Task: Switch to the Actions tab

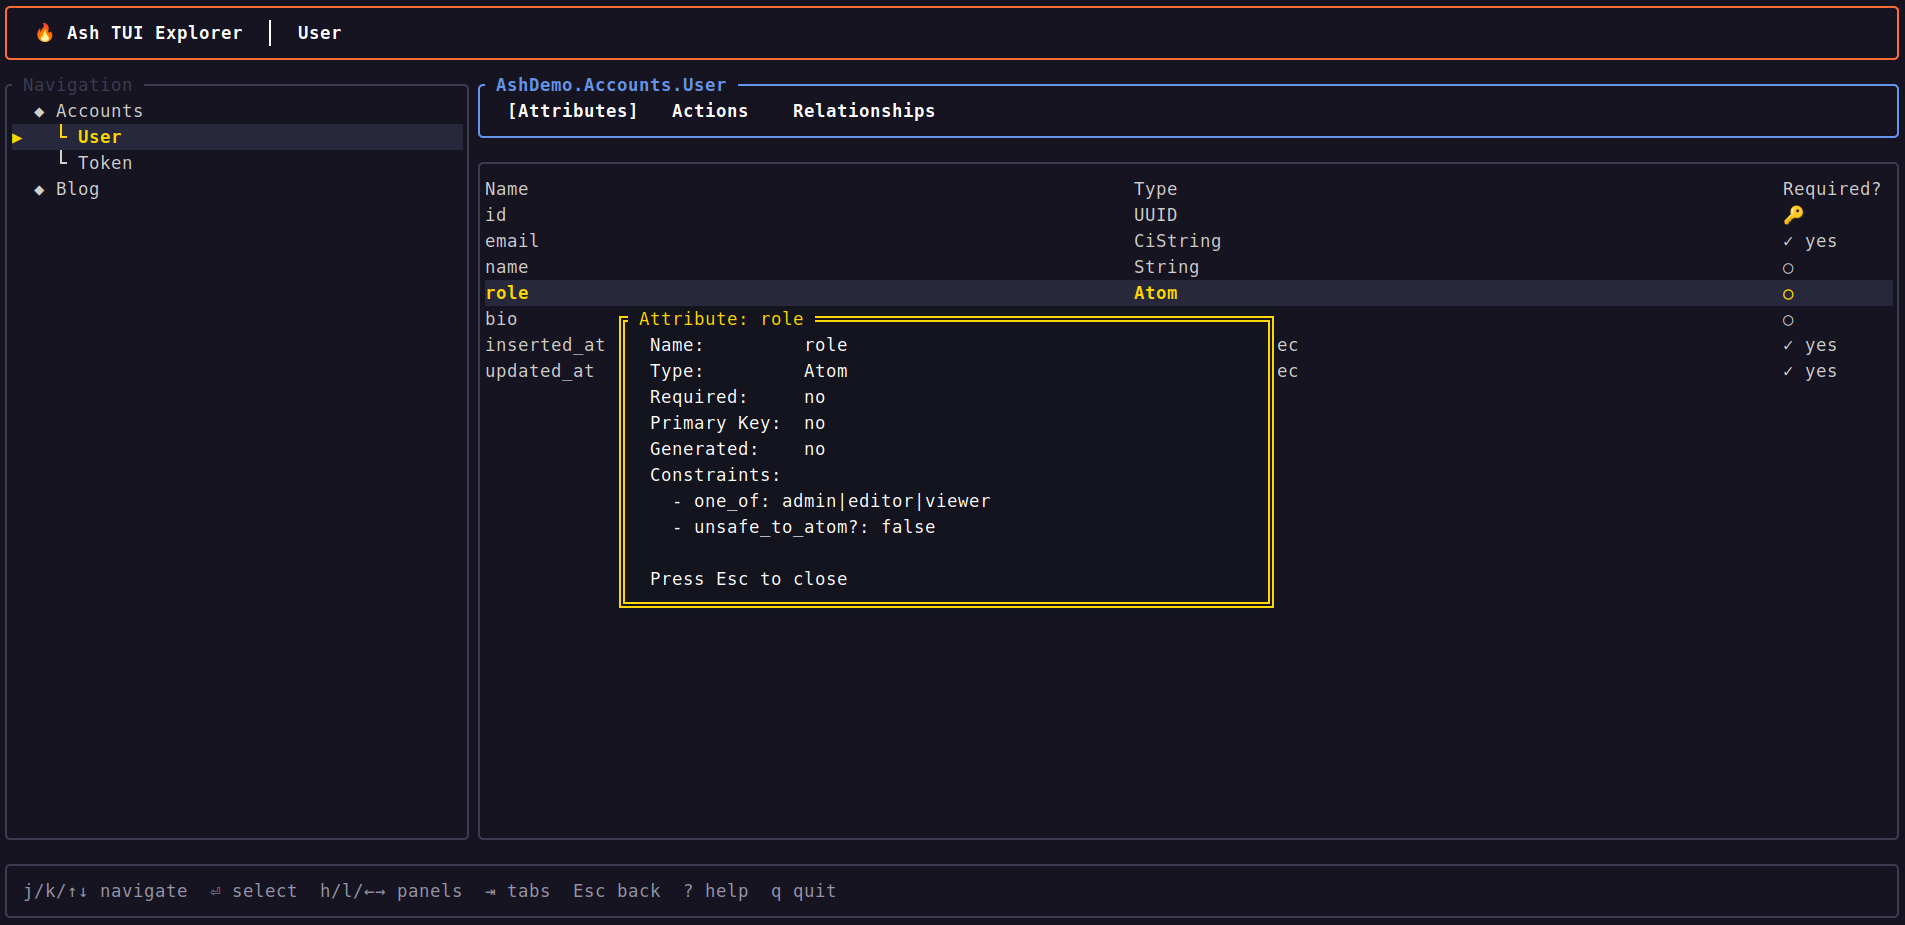Action: point(709,111)
